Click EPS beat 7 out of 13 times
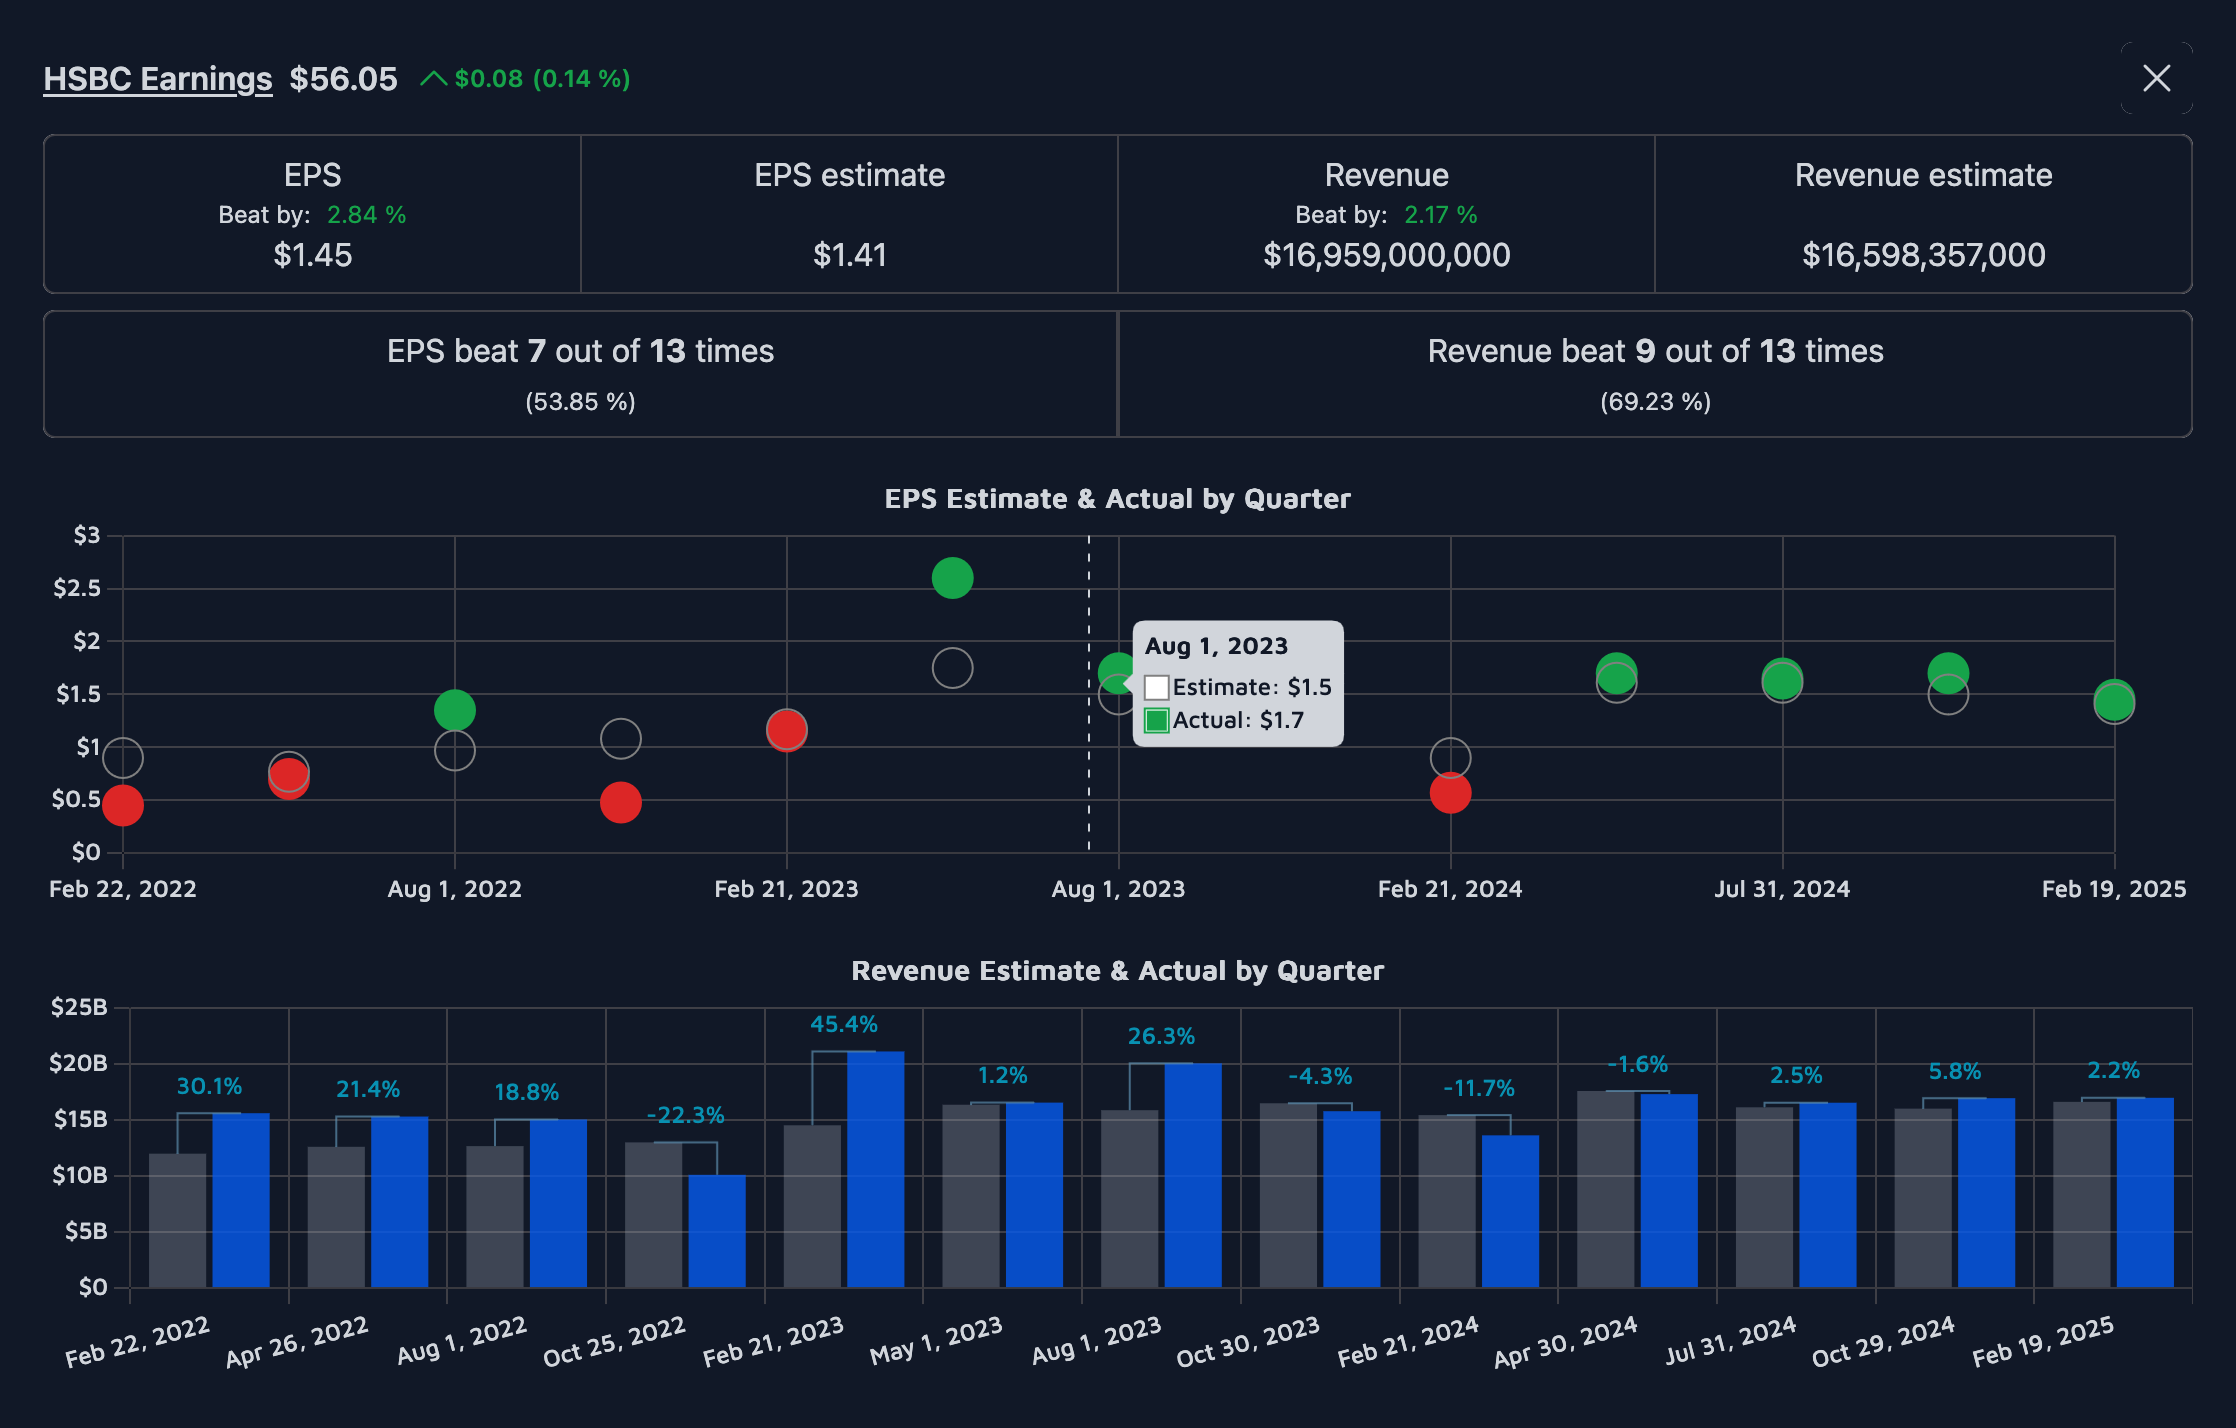2236x1428 pixels. pos(580,351)
